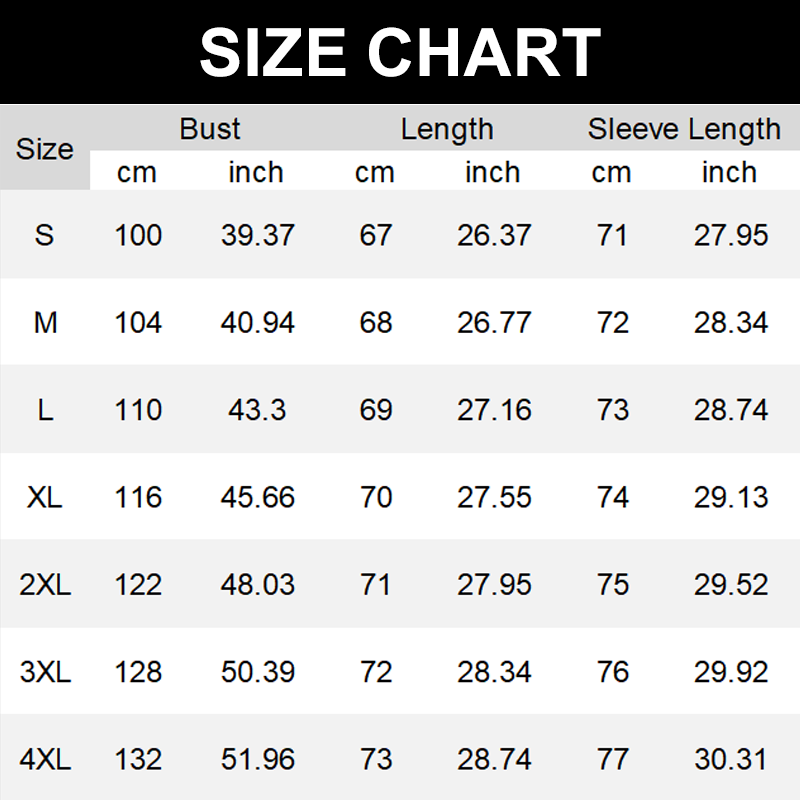Select the M size row label
Viewport: 800px width, 800px height.
click(45, 323)
